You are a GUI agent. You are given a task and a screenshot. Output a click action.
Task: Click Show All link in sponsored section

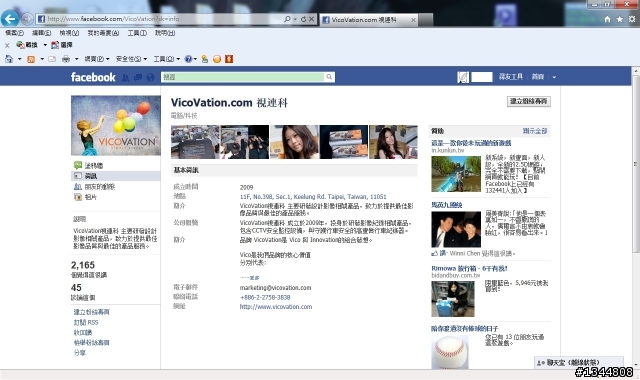535,131
